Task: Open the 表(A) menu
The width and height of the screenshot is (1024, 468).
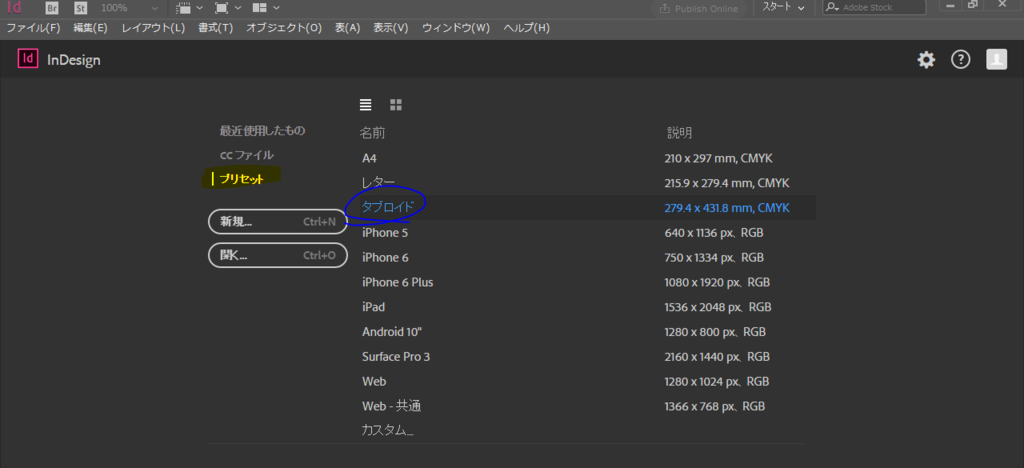Action: [x=347, y=28]
